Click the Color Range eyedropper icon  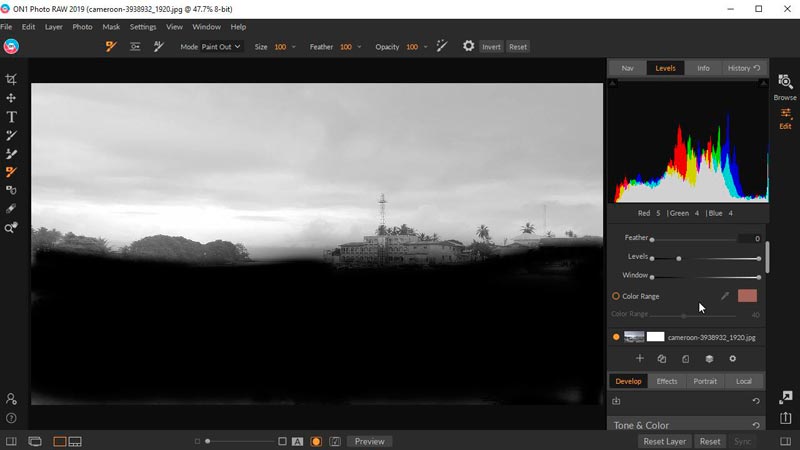point(726,296)
